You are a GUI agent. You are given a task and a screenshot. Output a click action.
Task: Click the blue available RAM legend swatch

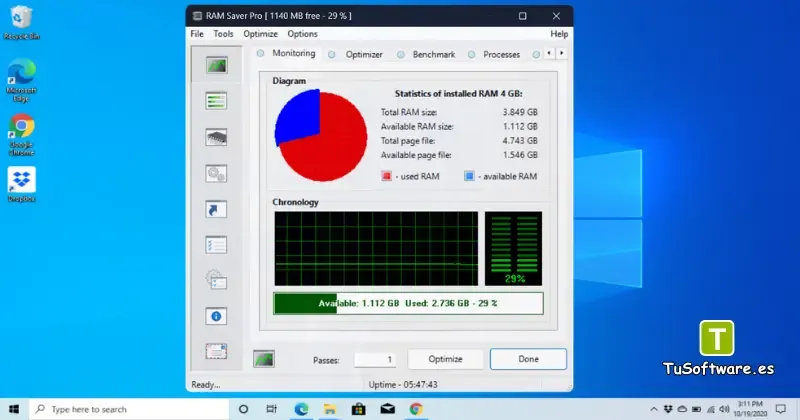(x=469, y=176)
